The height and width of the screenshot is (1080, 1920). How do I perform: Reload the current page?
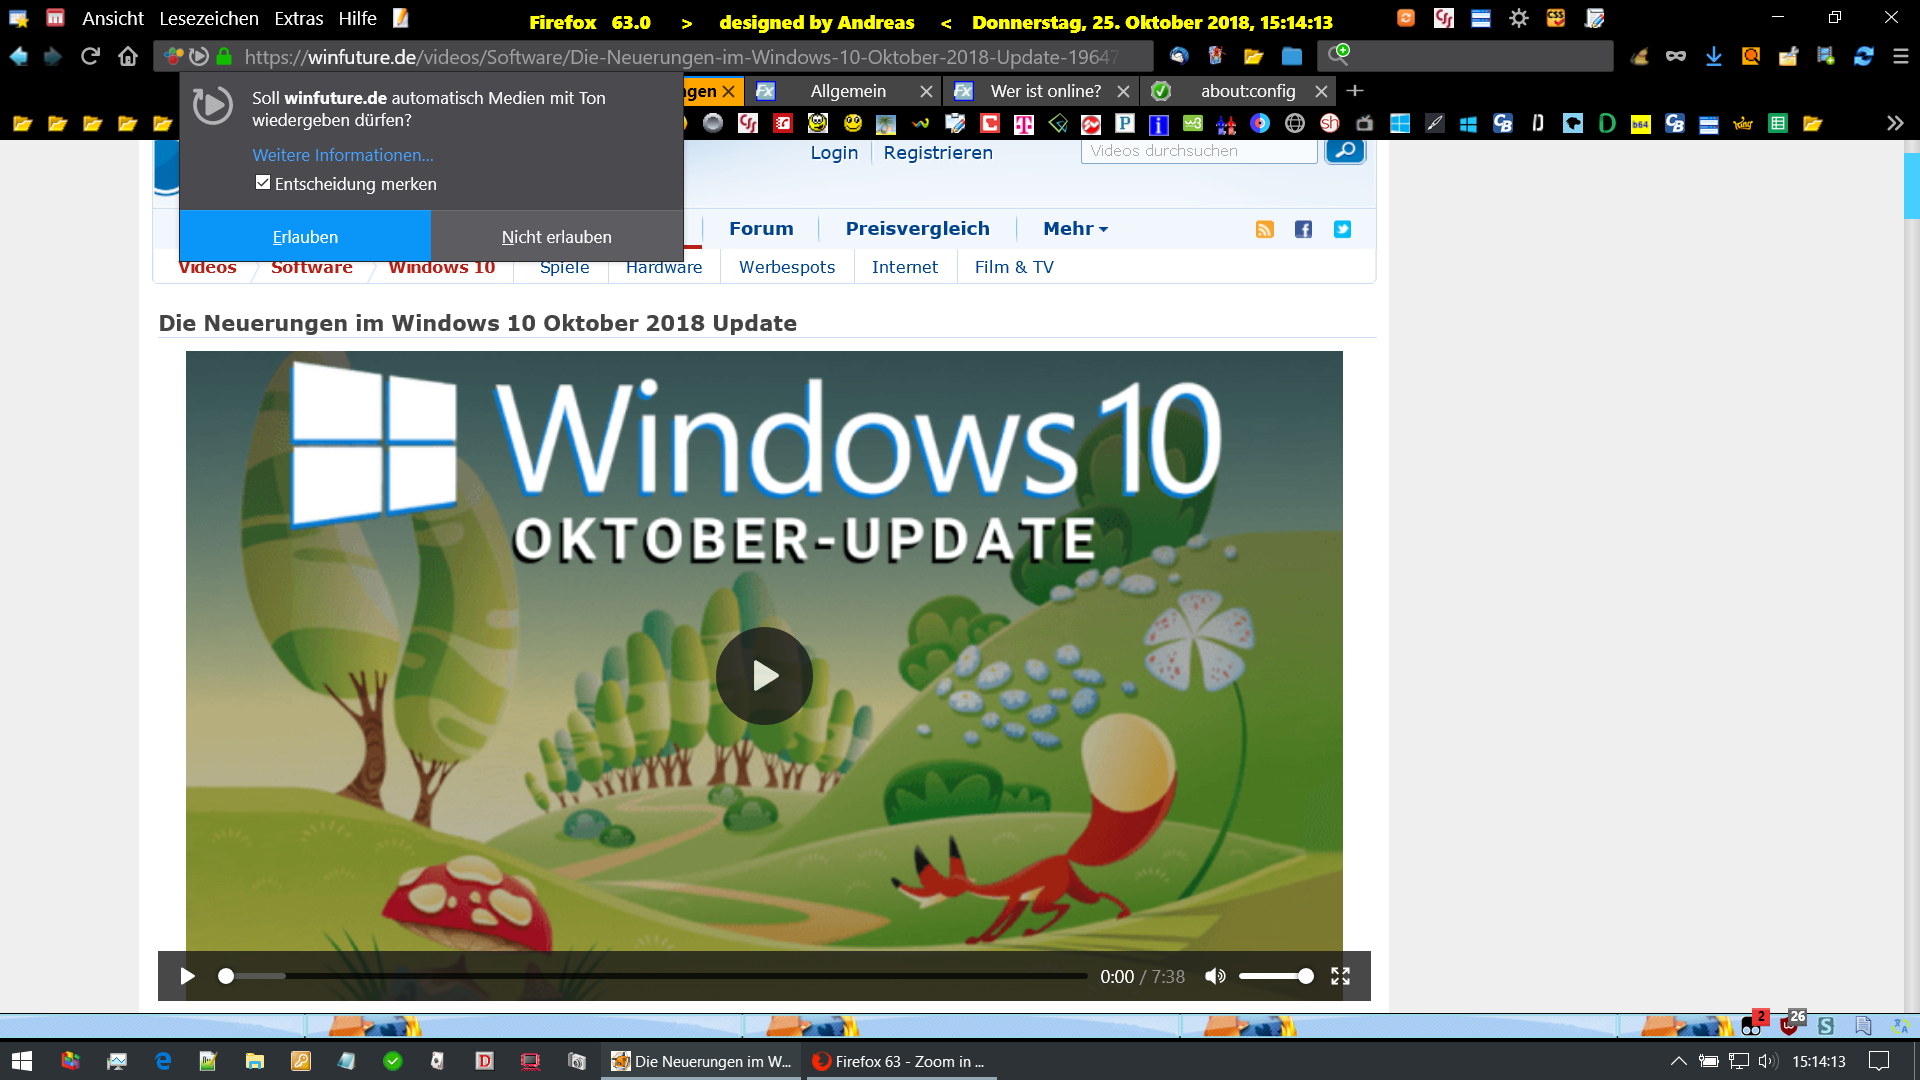click(x=90, y=56)
